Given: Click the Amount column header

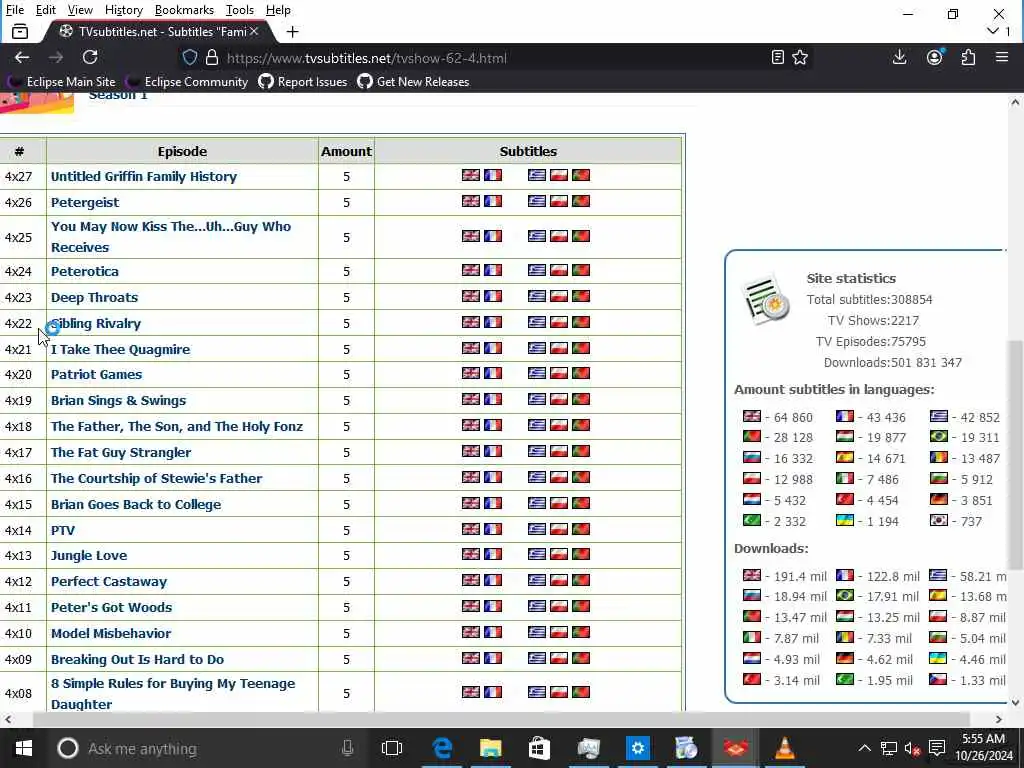Looking at the screenshot, I should pos(346,152).
